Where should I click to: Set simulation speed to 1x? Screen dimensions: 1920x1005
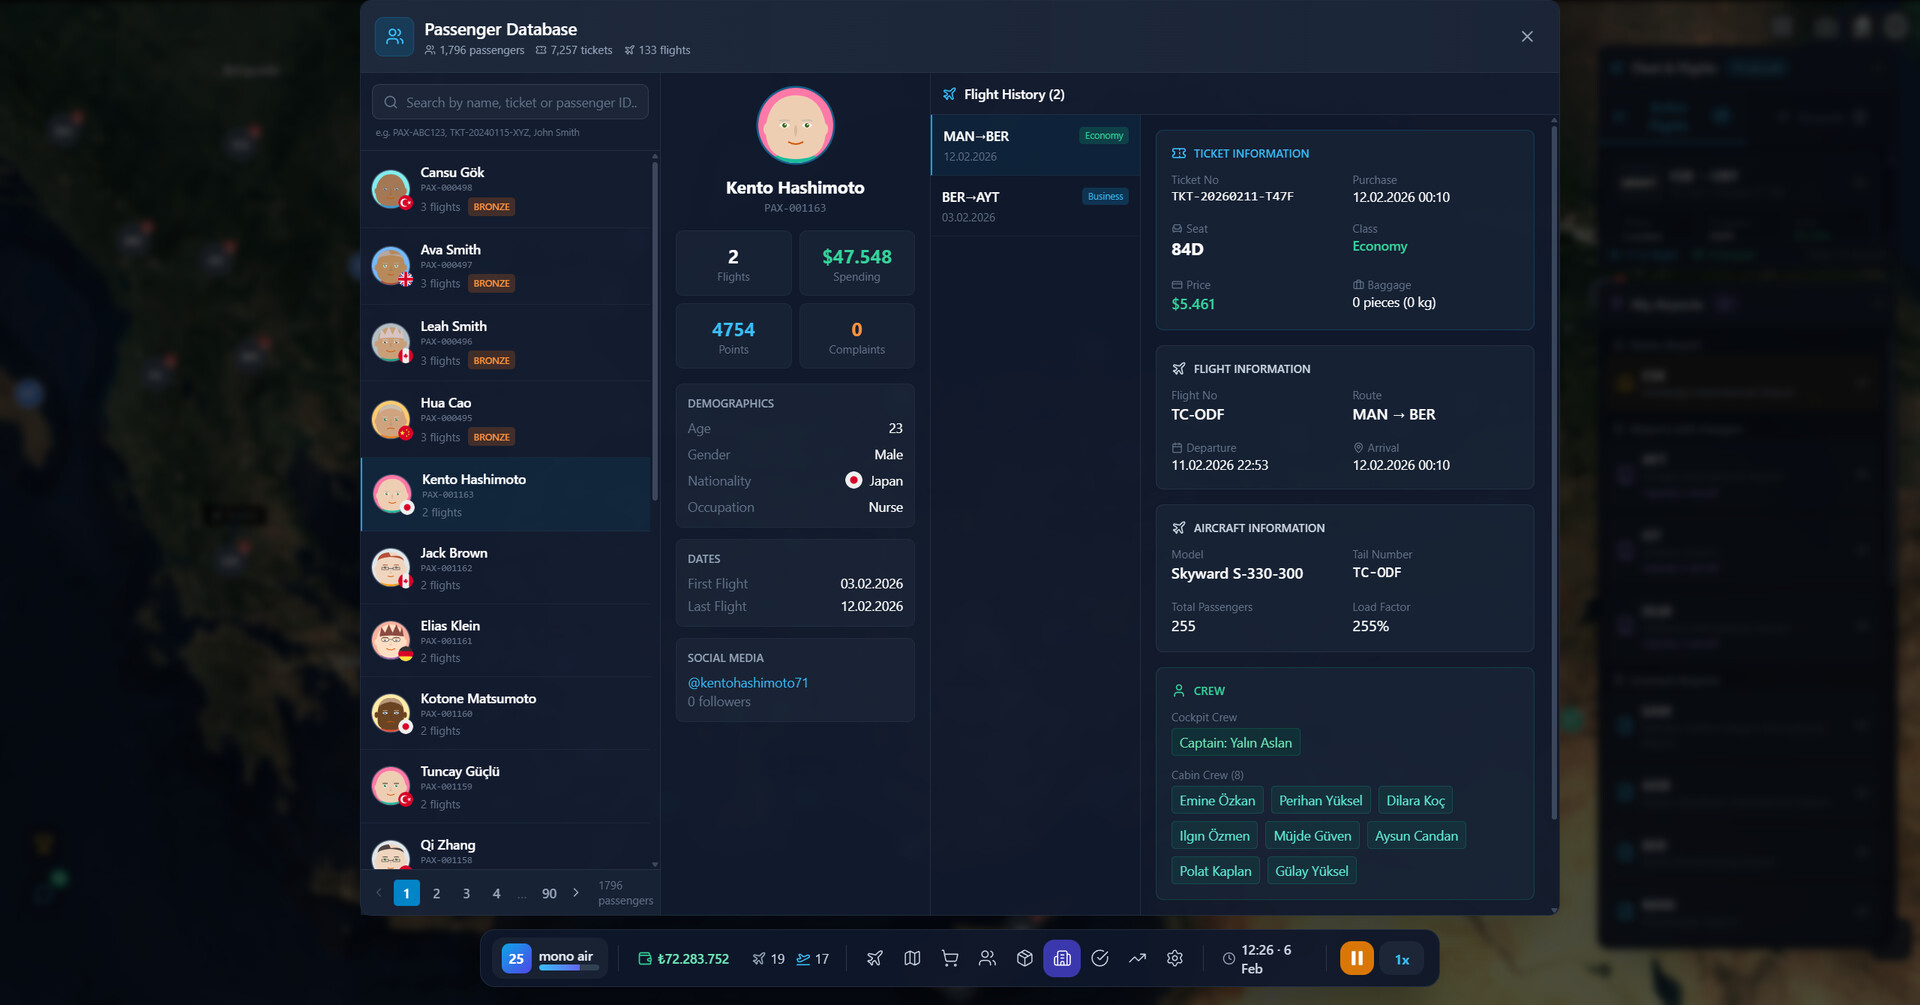[1402, 958]
